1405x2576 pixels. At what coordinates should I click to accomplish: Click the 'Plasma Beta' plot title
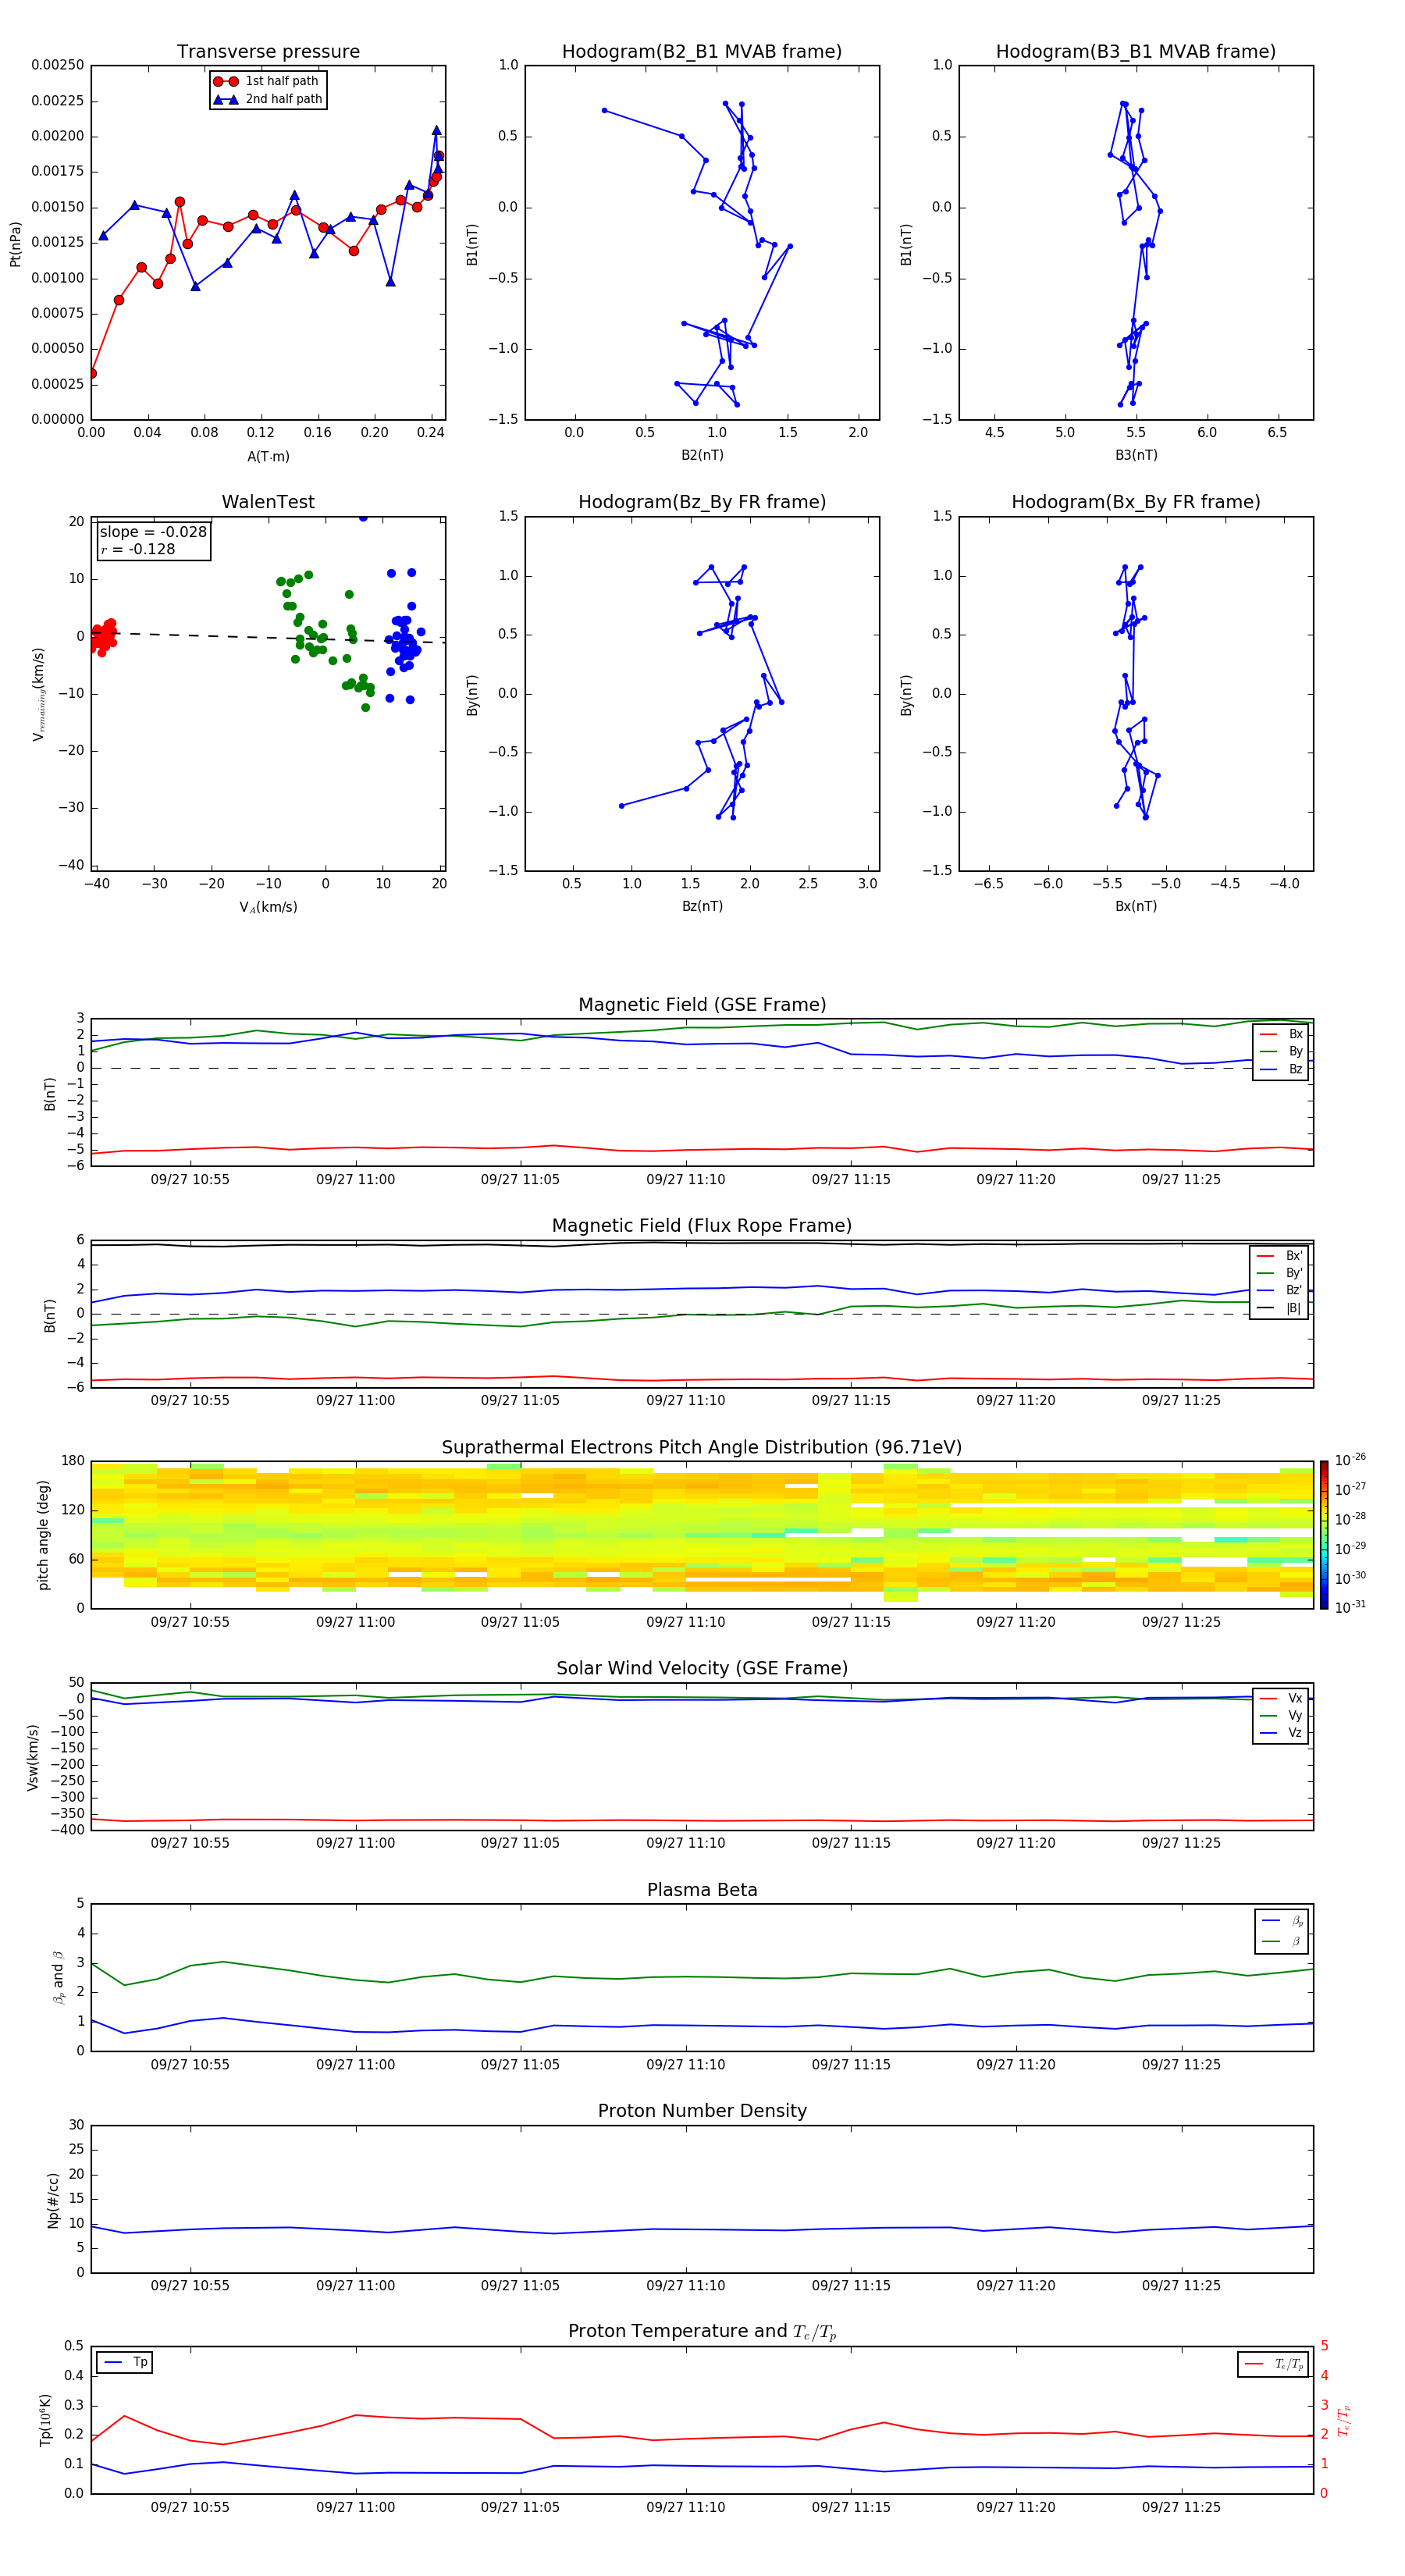(702, 1890)
